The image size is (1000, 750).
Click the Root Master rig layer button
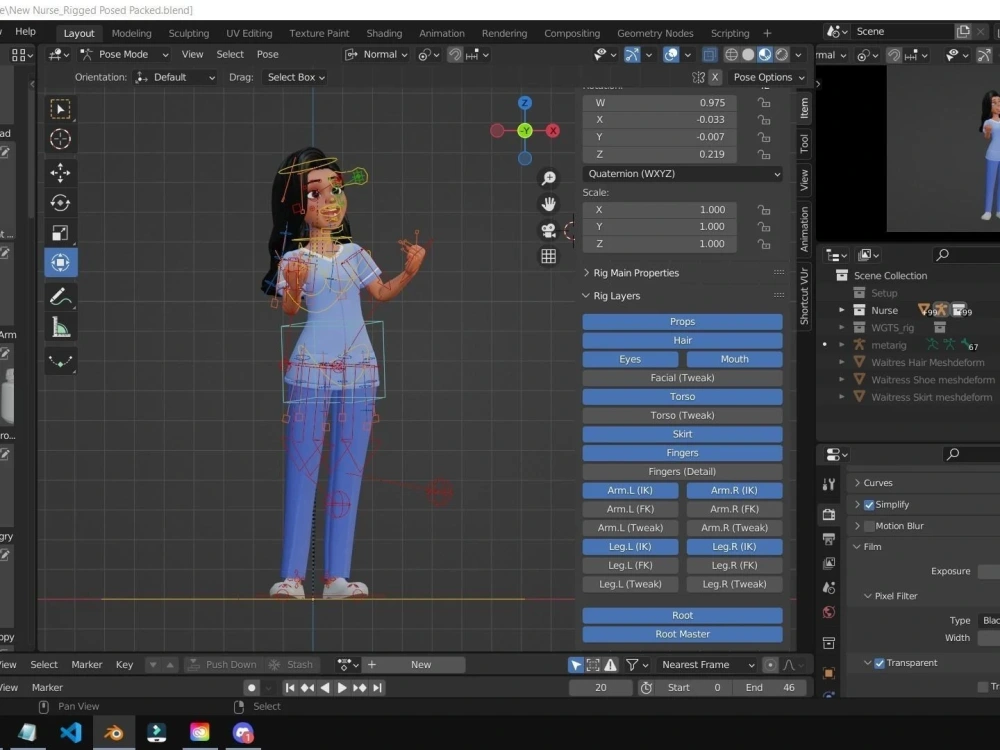(682, 635)
